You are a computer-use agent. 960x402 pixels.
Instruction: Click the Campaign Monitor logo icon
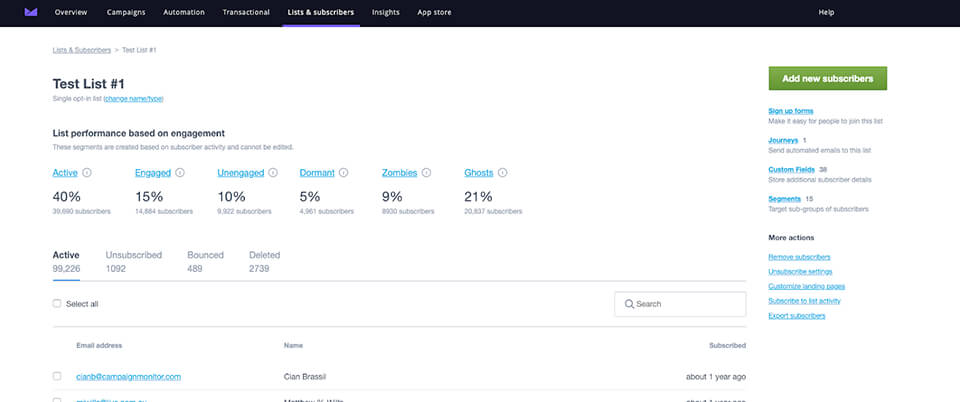[31, 12]
